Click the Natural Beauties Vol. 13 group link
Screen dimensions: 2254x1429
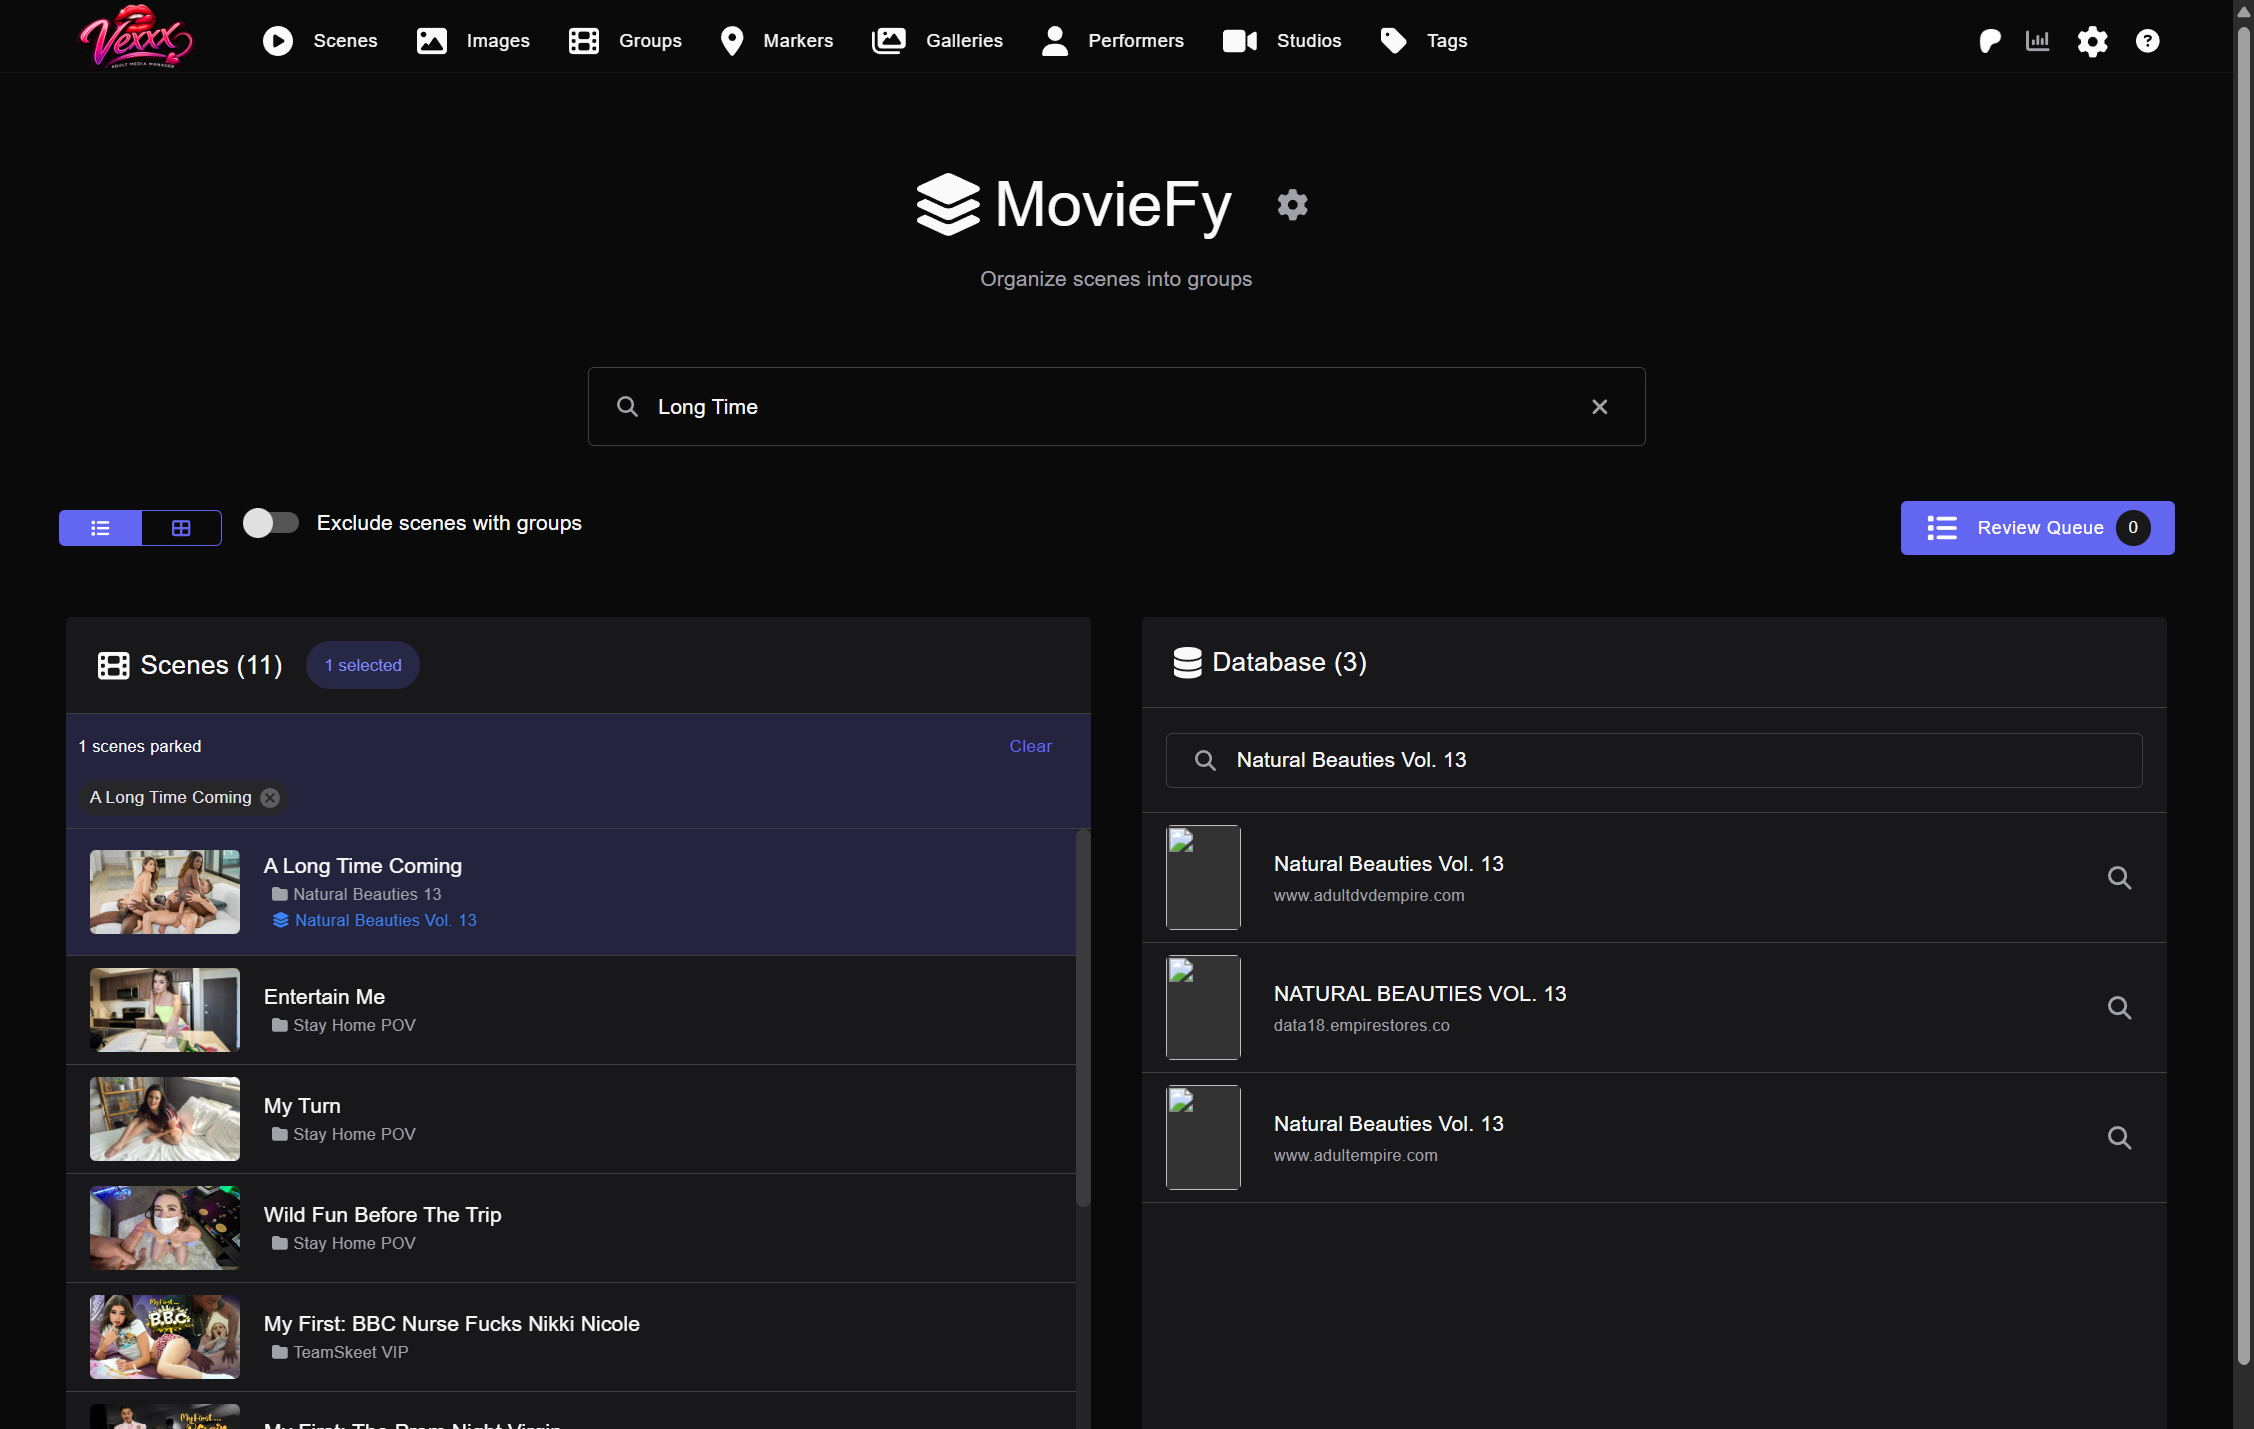pos(385,920)
